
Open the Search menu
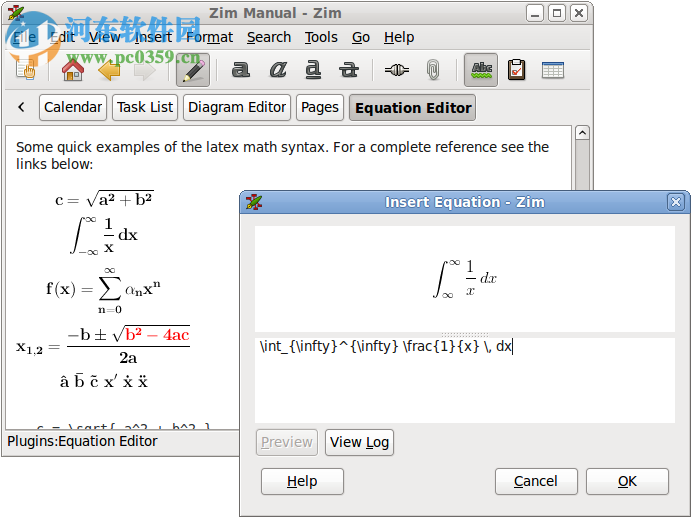[x=269, y=38]
